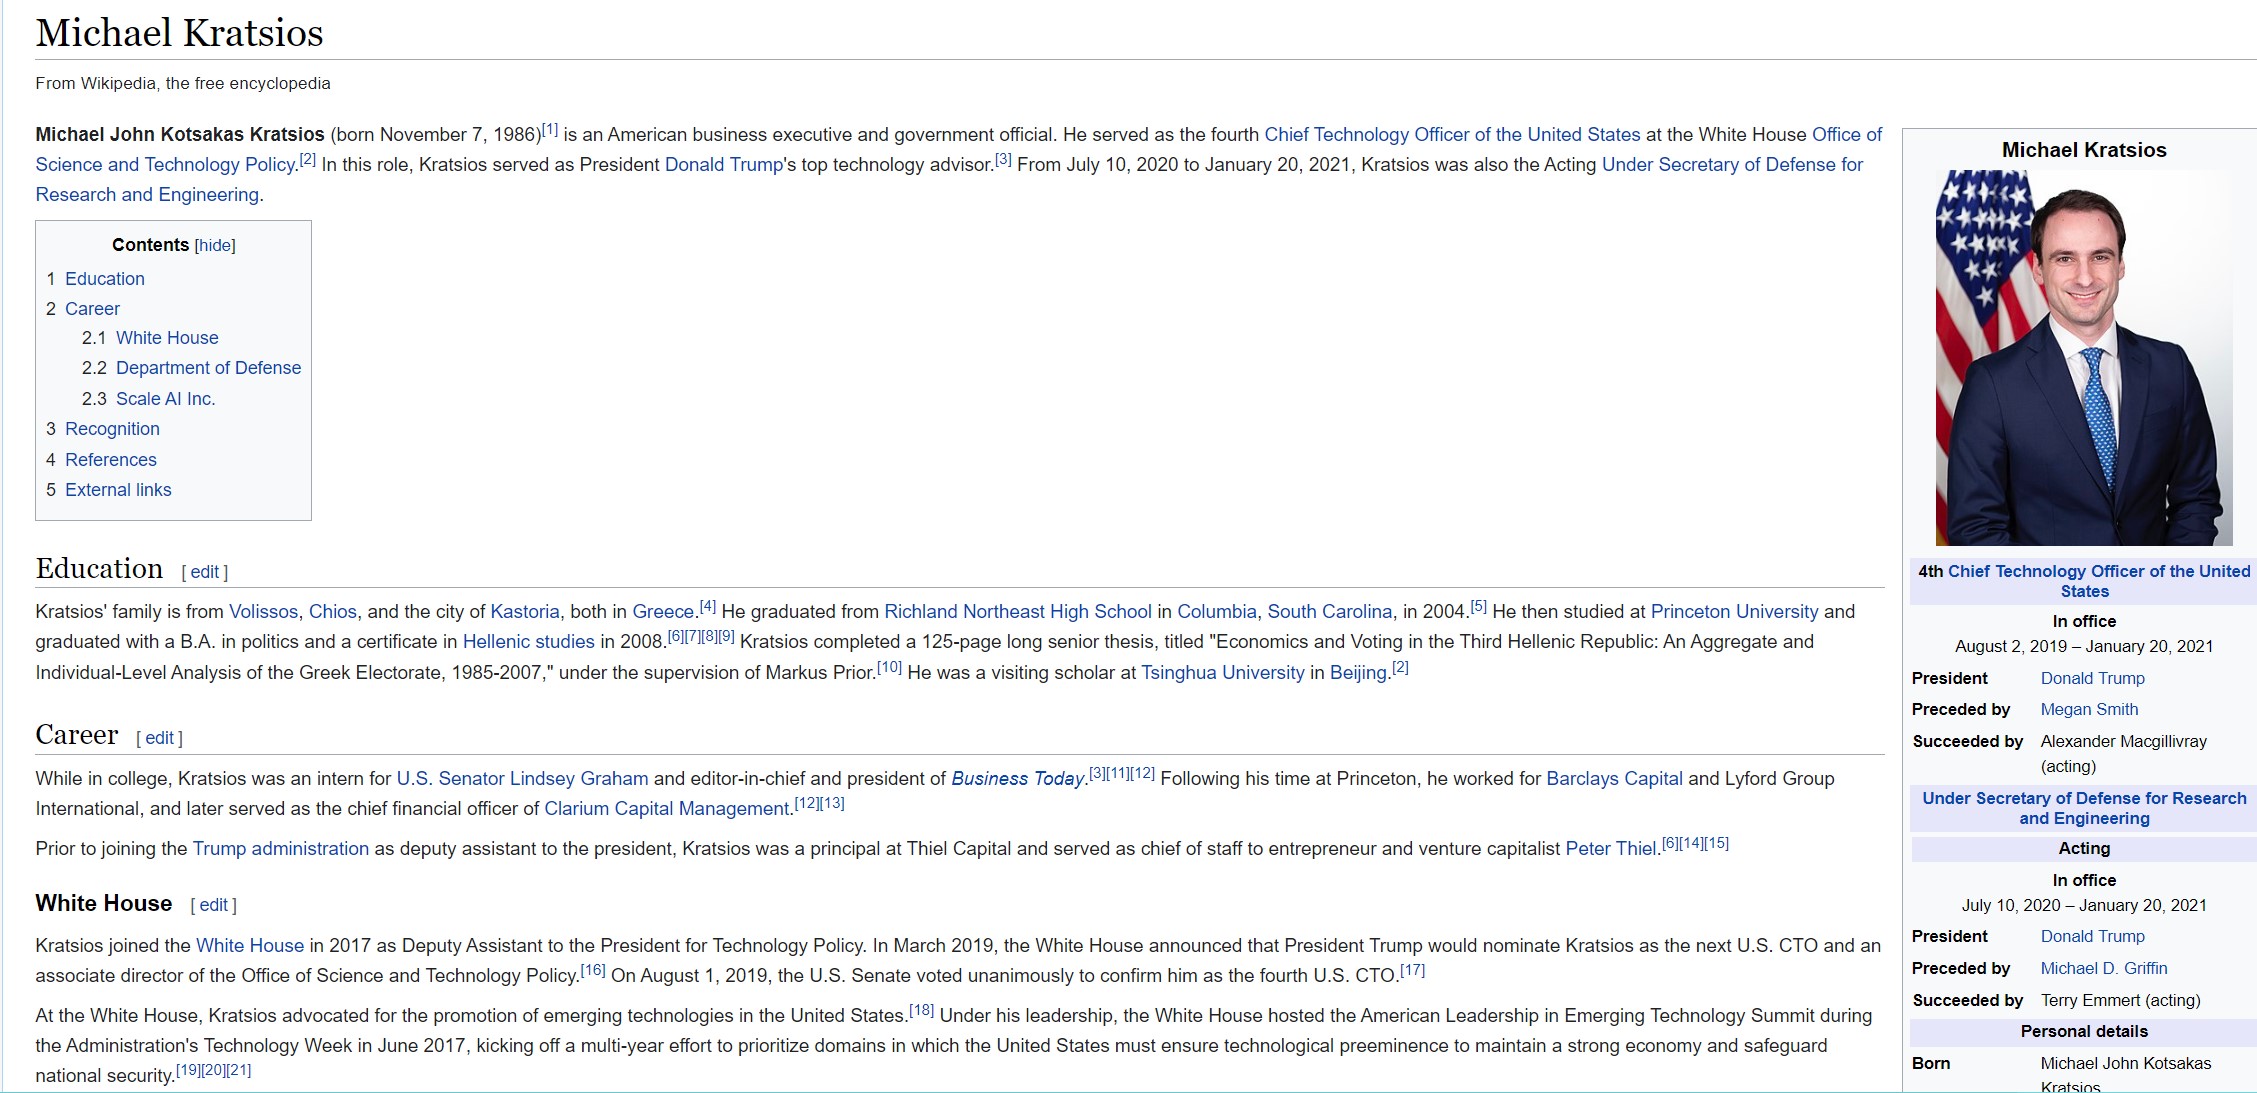The height and width of the screenshot is (1093, 2257).
Task: Open Business Today link
Action: pos(1017,779)
